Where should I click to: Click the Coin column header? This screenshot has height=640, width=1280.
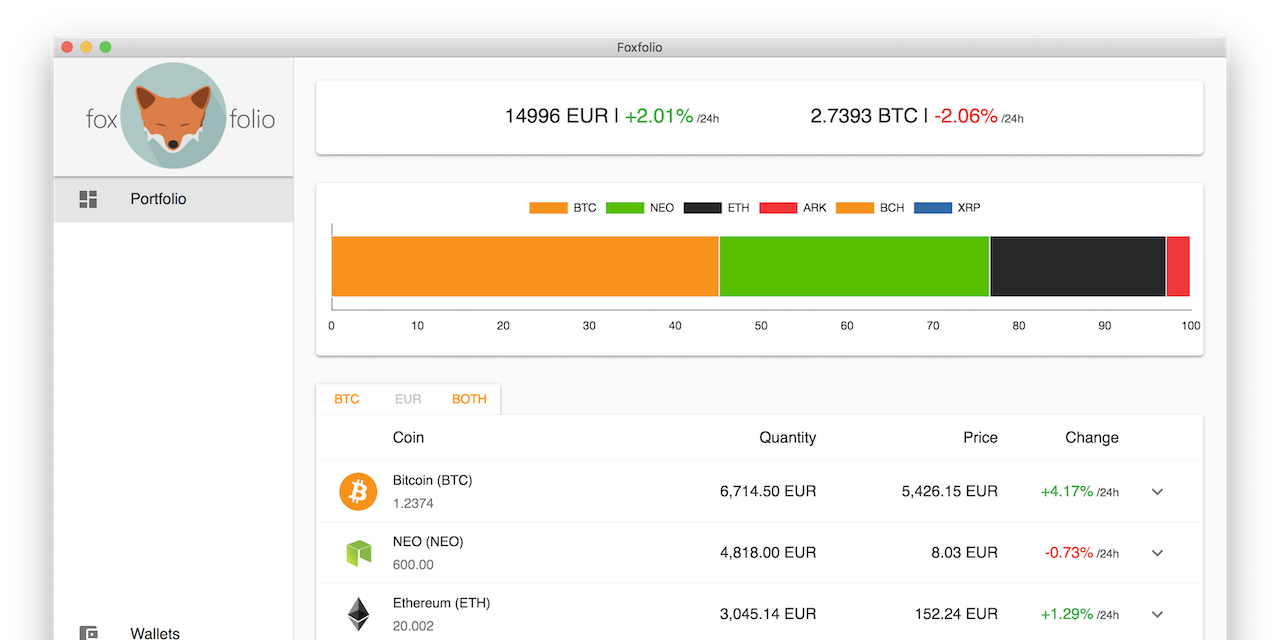(408, 437)
